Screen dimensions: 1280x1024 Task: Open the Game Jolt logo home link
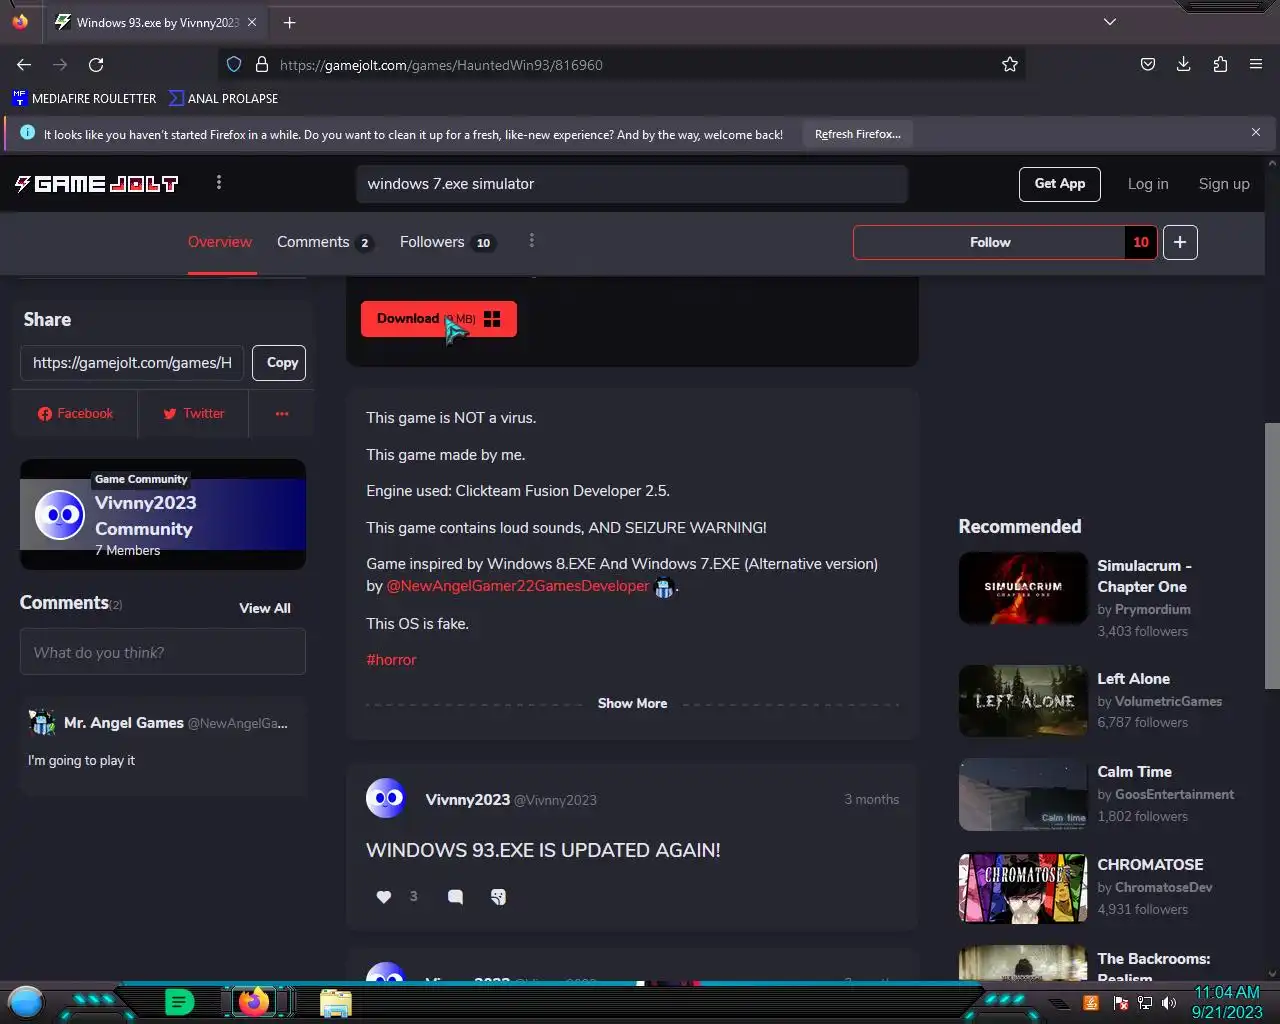96,183
